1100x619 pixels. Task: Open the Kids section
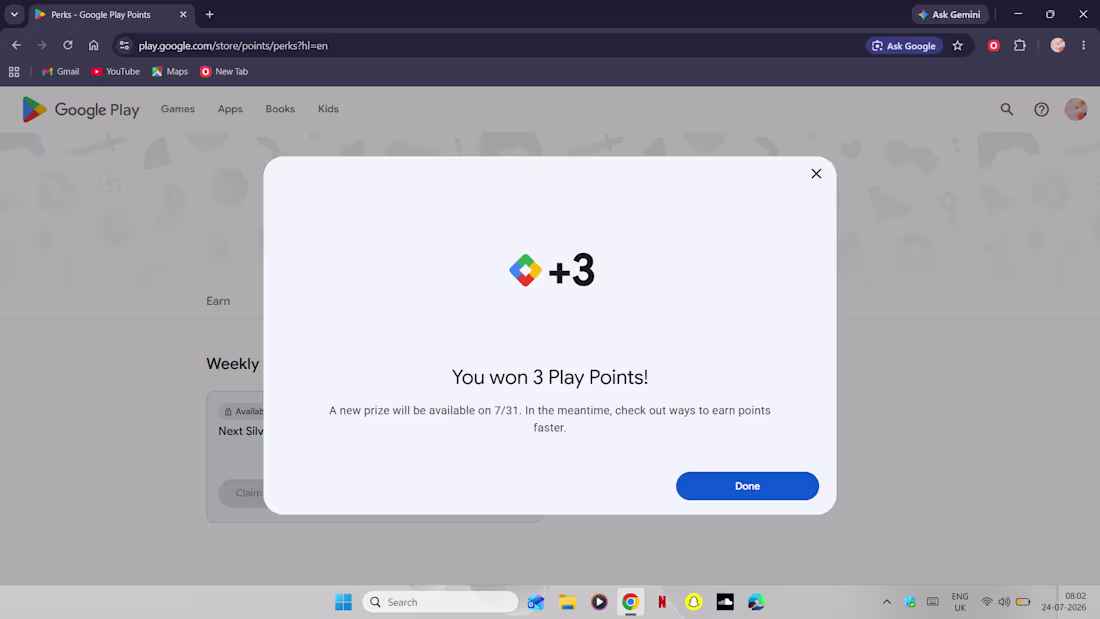(328, 109)
